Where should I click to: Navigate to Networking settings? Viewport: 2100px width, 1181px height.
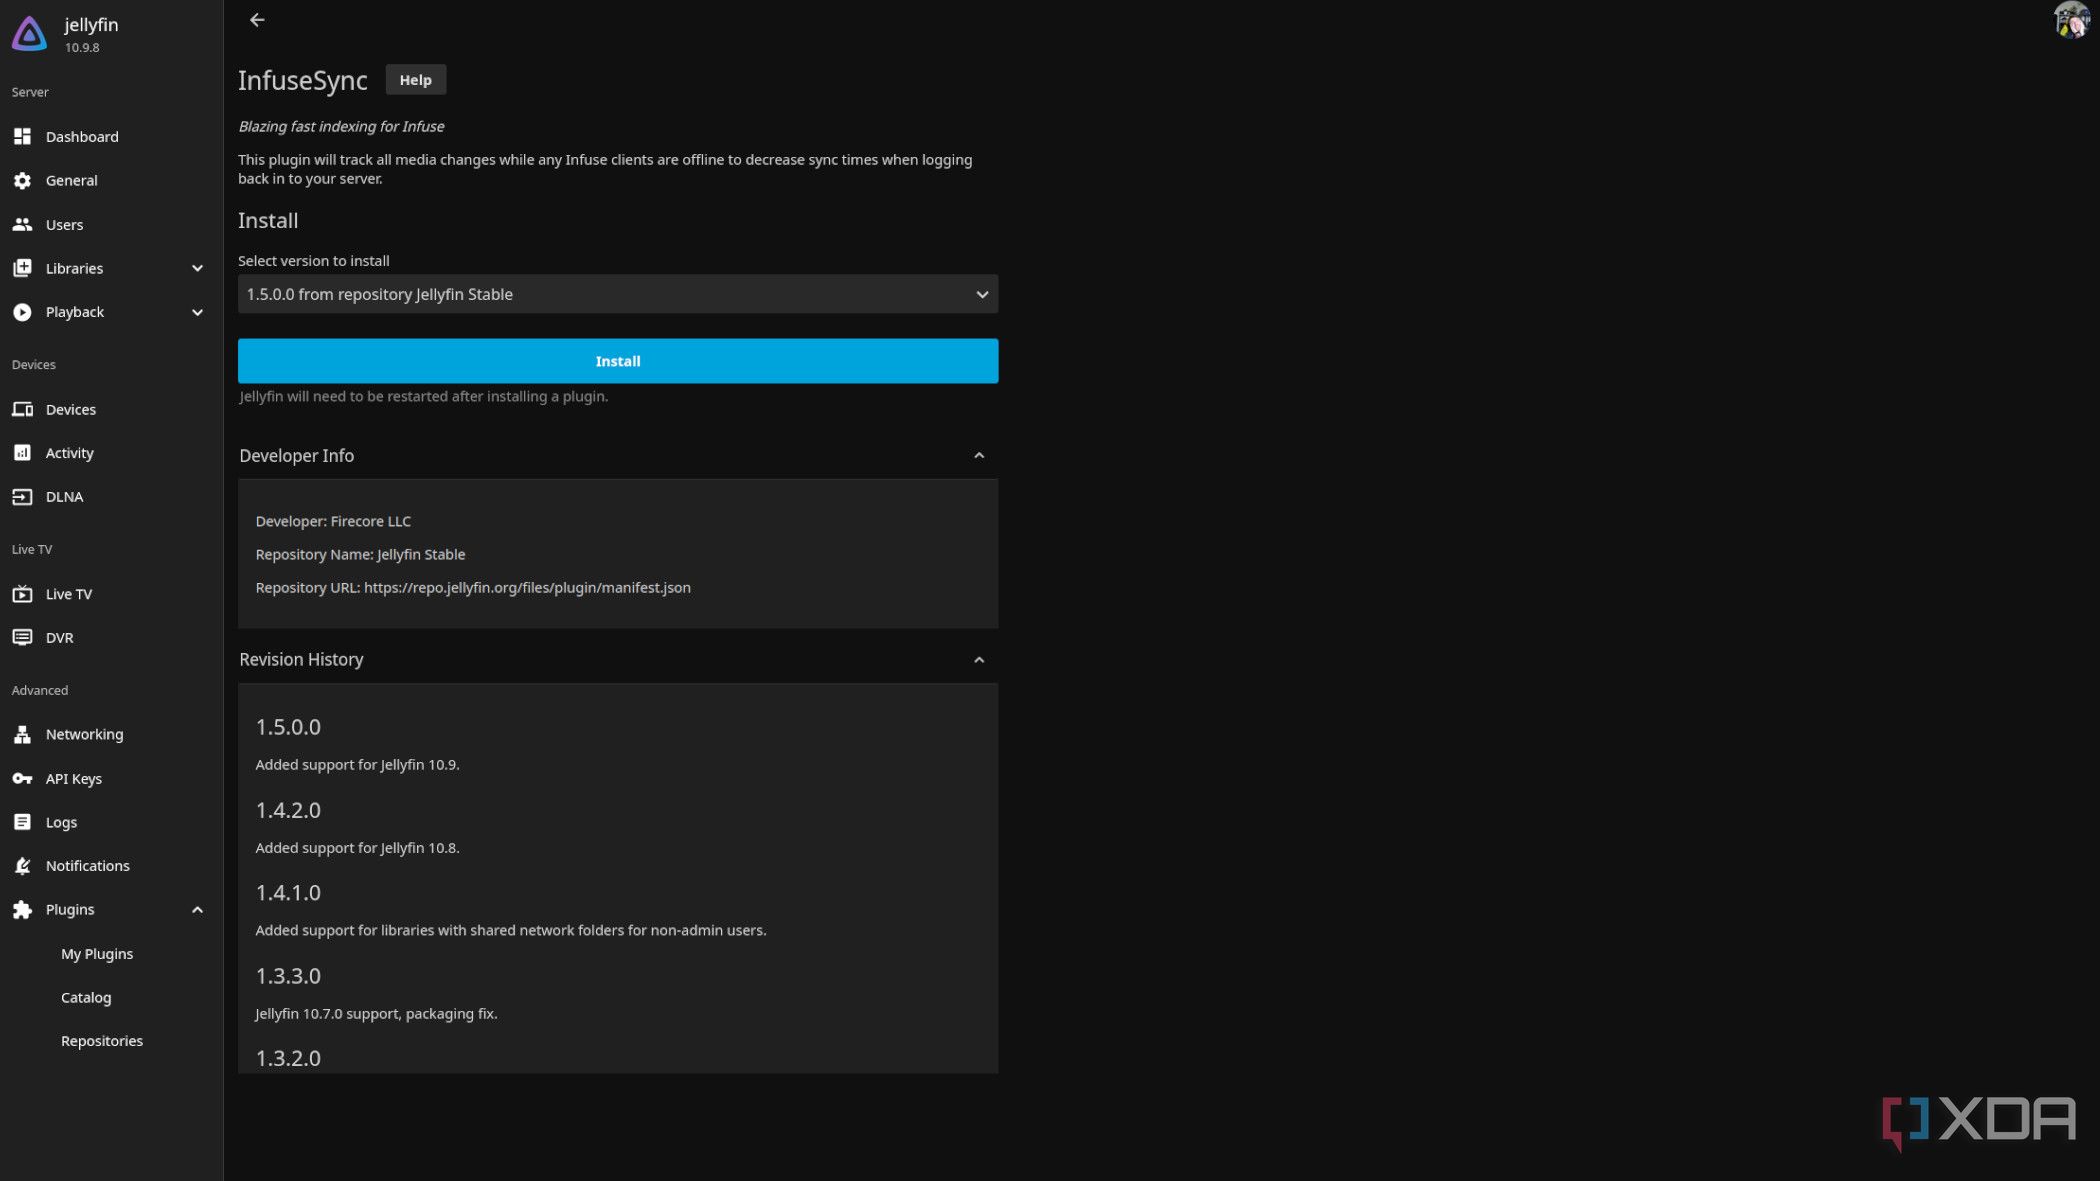pos(84,734)
